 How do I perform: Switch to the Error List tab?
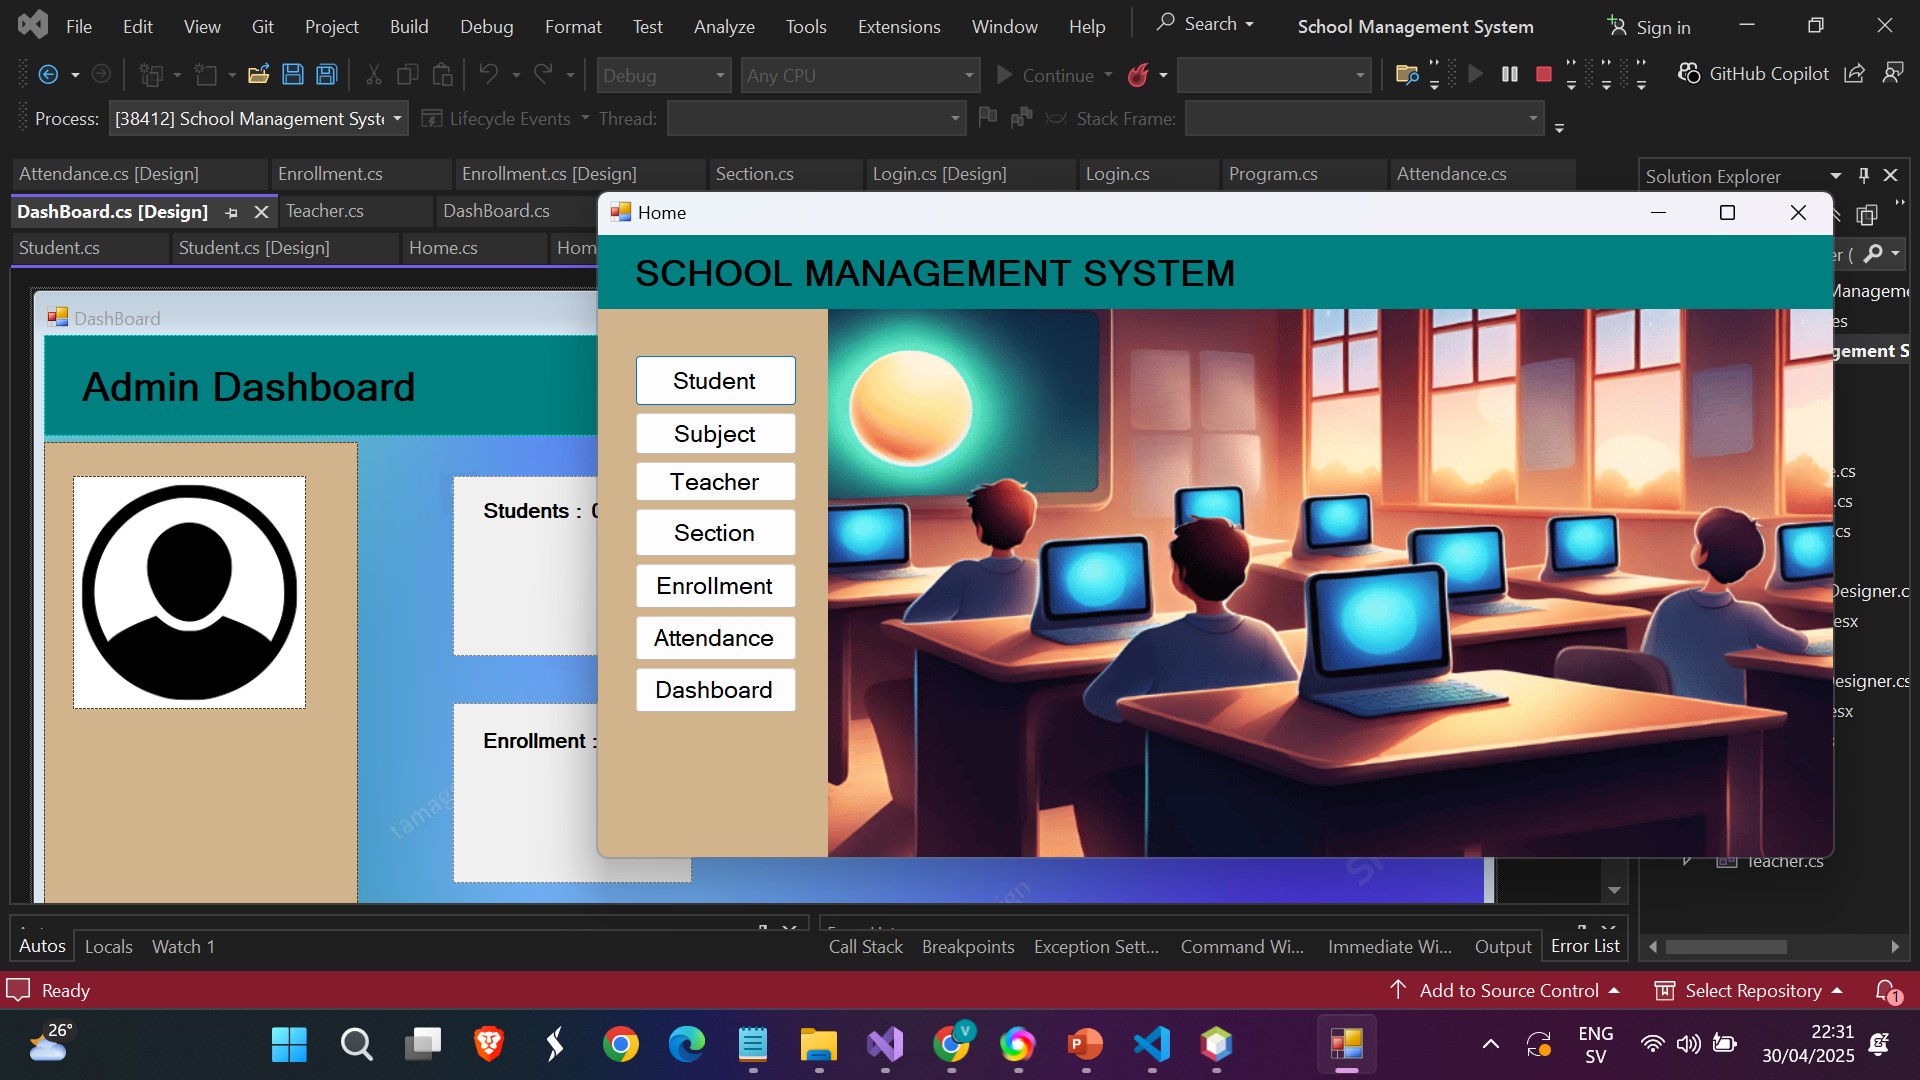click(x=1584, y=945)
